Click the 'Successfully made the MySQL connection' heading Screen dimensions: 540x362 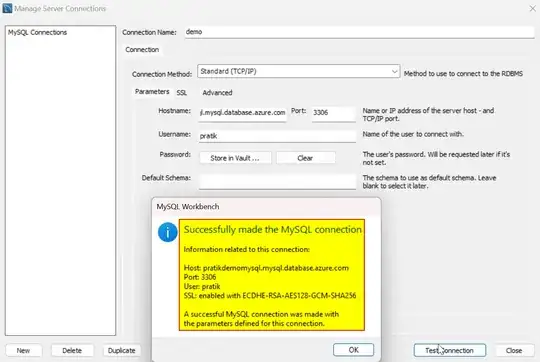click(x=272, y=230)
